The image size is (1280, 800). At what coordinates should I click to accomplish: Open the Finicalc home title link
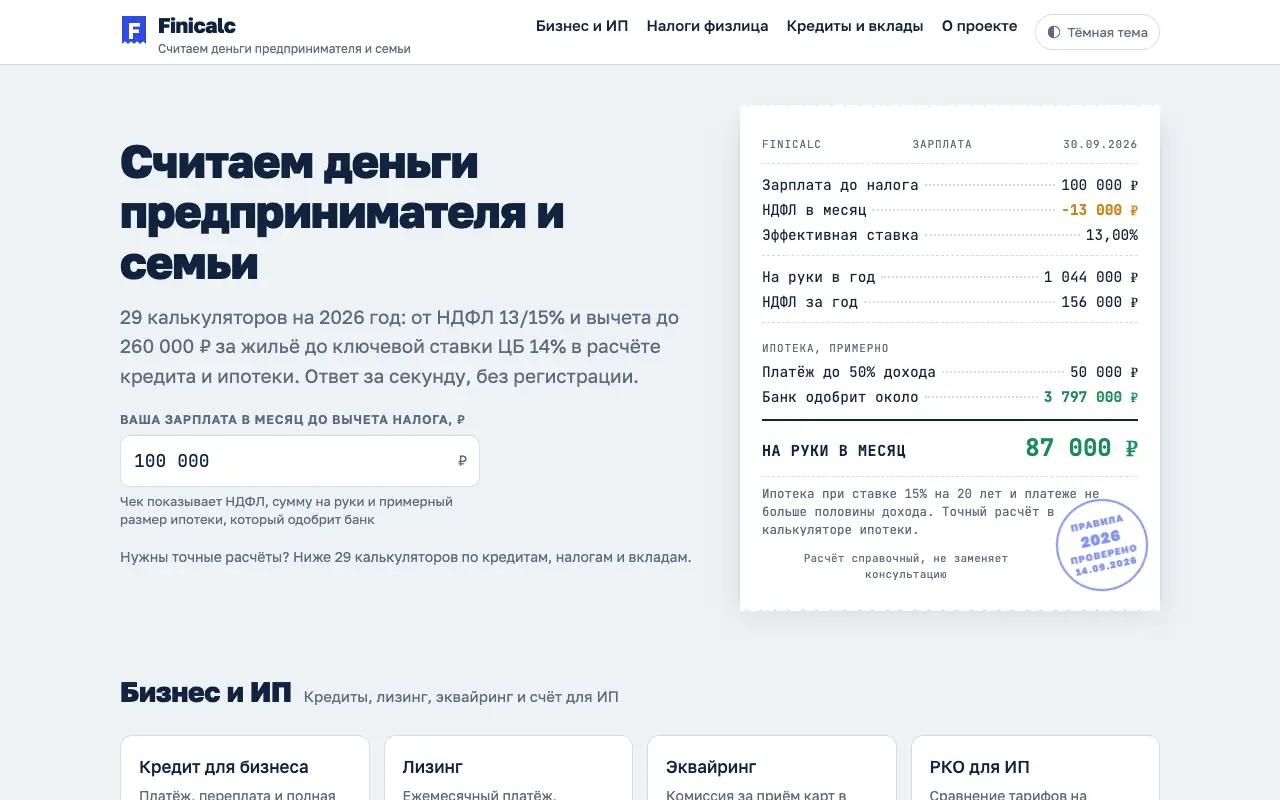(197, 26)
